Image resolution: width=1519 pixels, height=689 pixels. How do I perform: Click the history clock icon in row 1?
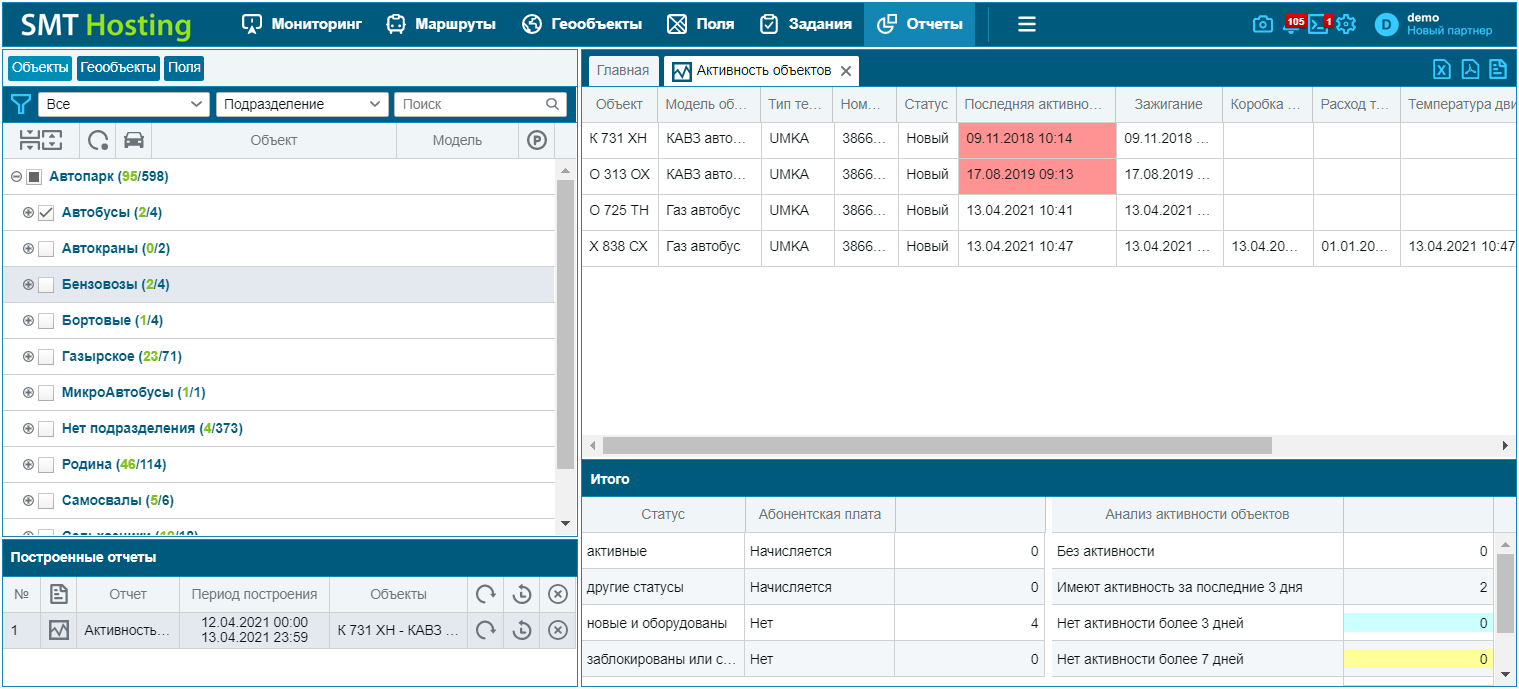click(x=522, y=630)
